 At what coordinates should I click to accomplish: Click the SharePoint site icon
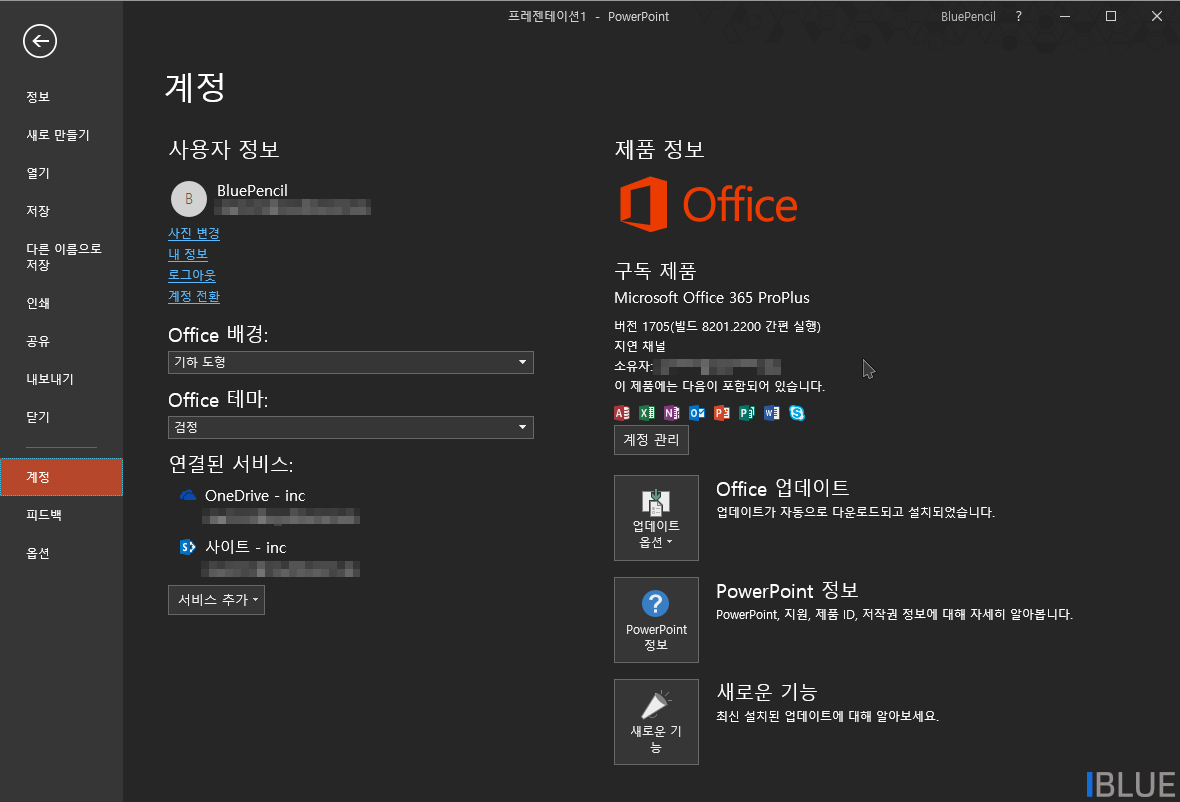tap(188, 547)
